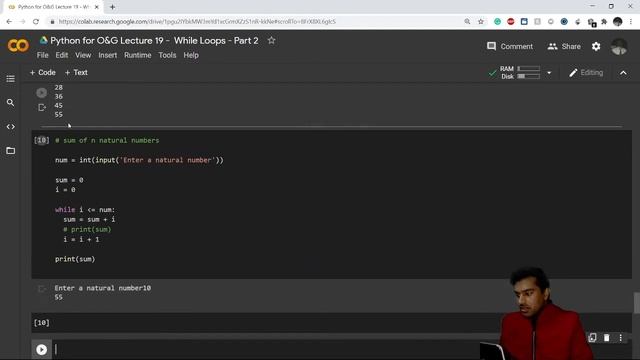Open the find and replace search icon
Image resolution: width=640 pixels, height=360 pixels.
[11, 103]
